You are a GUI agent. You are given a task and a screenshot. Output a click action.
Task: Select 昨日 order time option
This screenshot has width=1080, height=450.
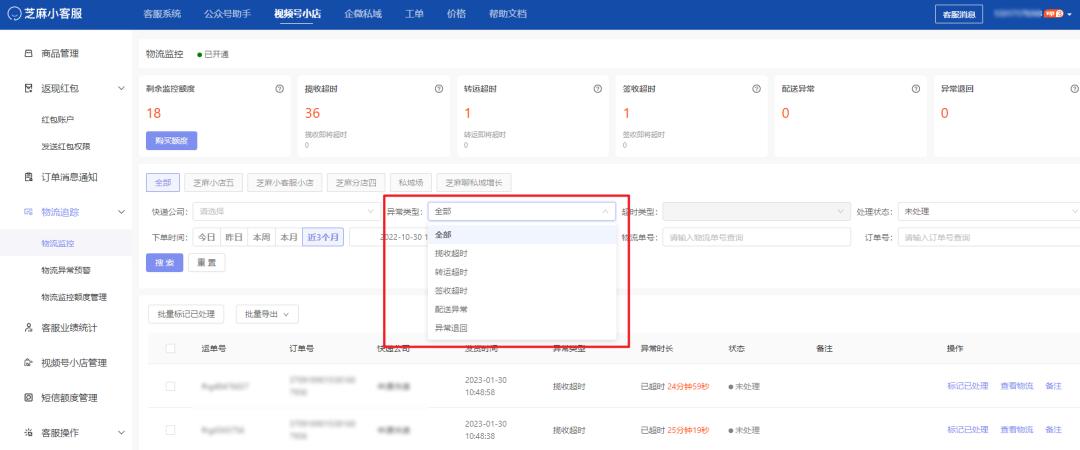[x=234, y=237]
